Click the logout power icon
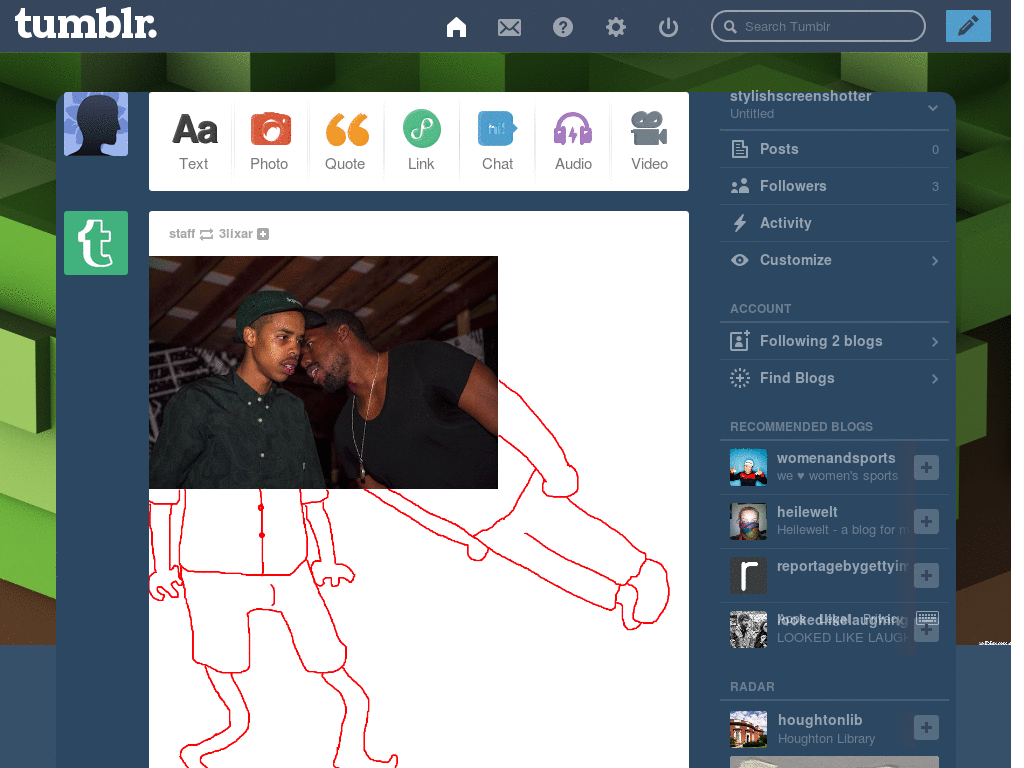This screenshot has width=1024, height=768. point(668,27)
